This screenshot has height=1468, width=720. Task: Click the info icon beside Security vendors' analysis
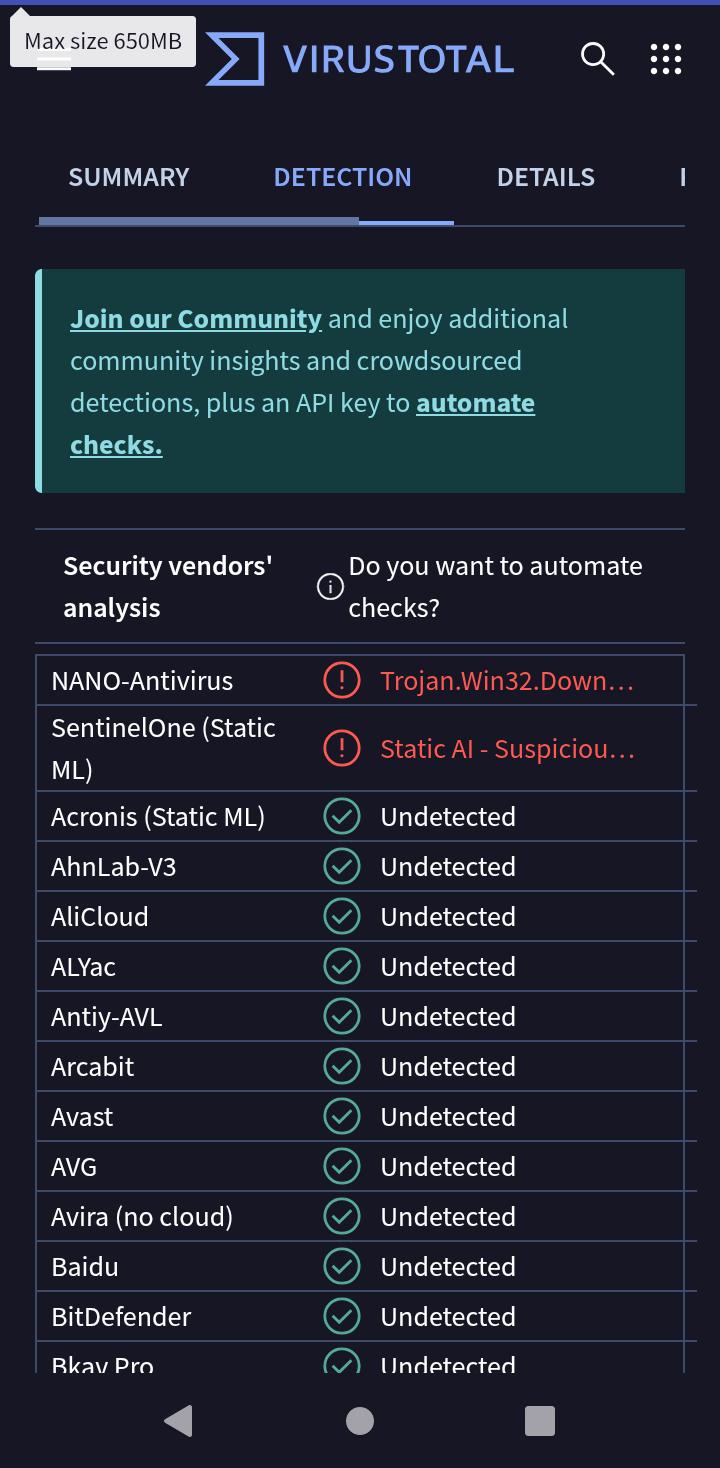point(330,587)
